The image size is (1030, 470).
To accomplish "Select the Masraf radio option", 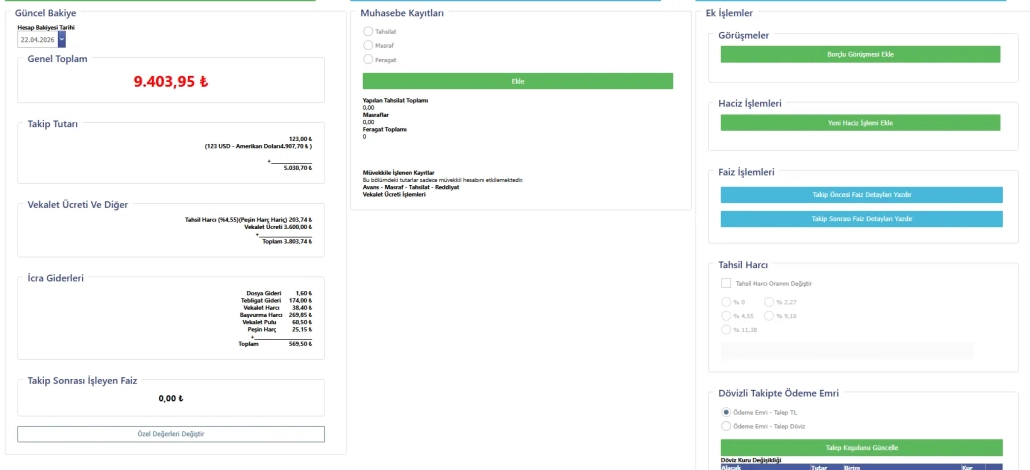I will tap(368, 46).
